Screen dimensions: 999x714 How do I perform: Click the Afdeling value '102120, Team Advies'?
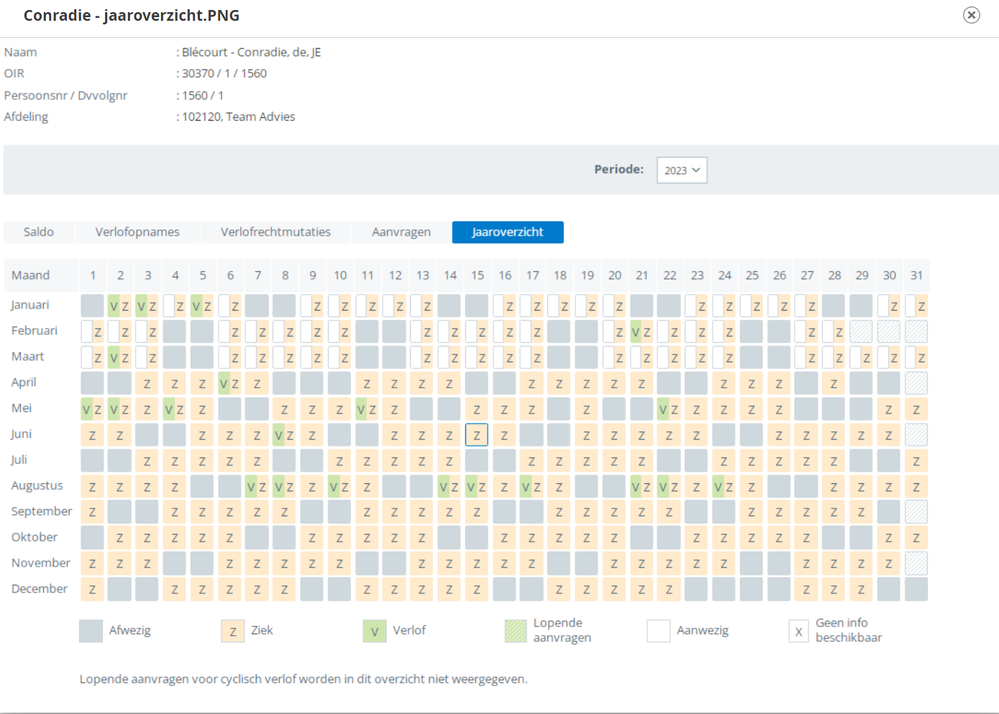coord(238,117)
